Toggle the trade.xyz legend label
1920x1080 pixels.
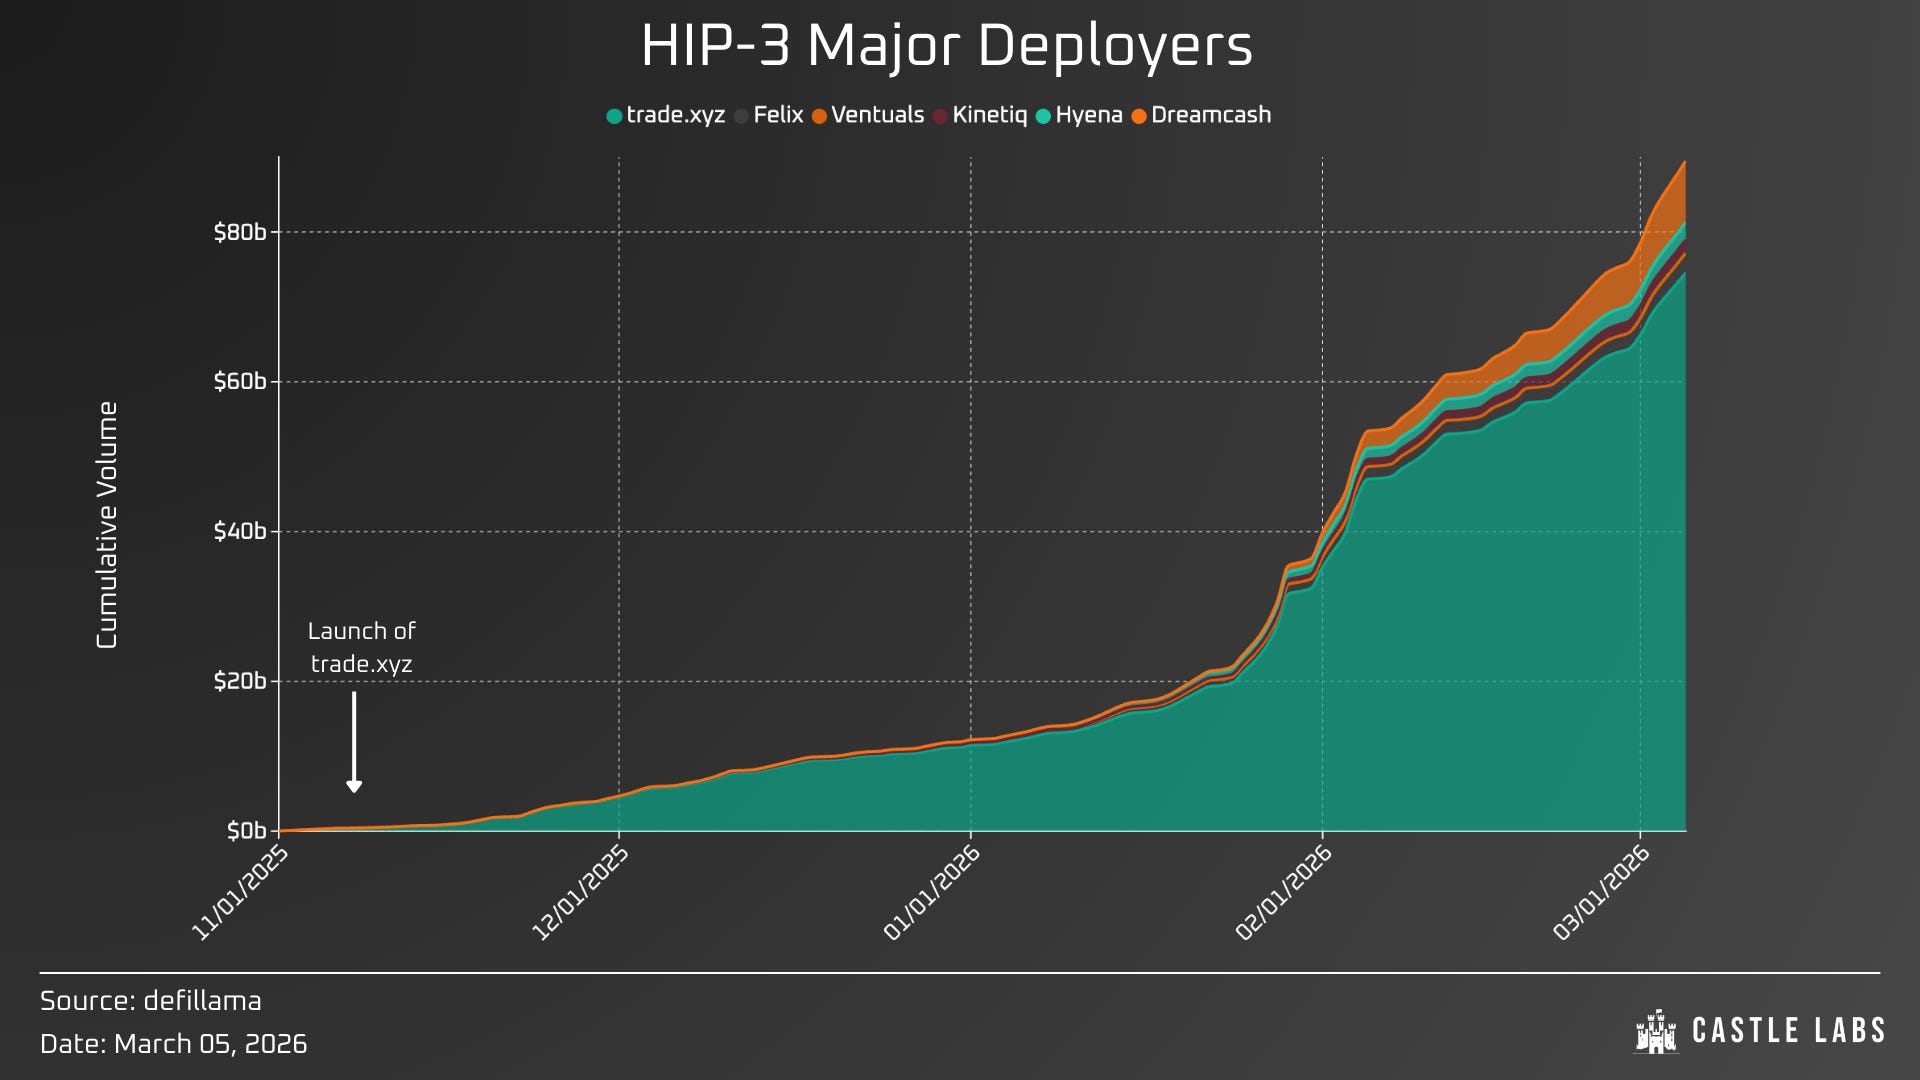coord(675,115)
